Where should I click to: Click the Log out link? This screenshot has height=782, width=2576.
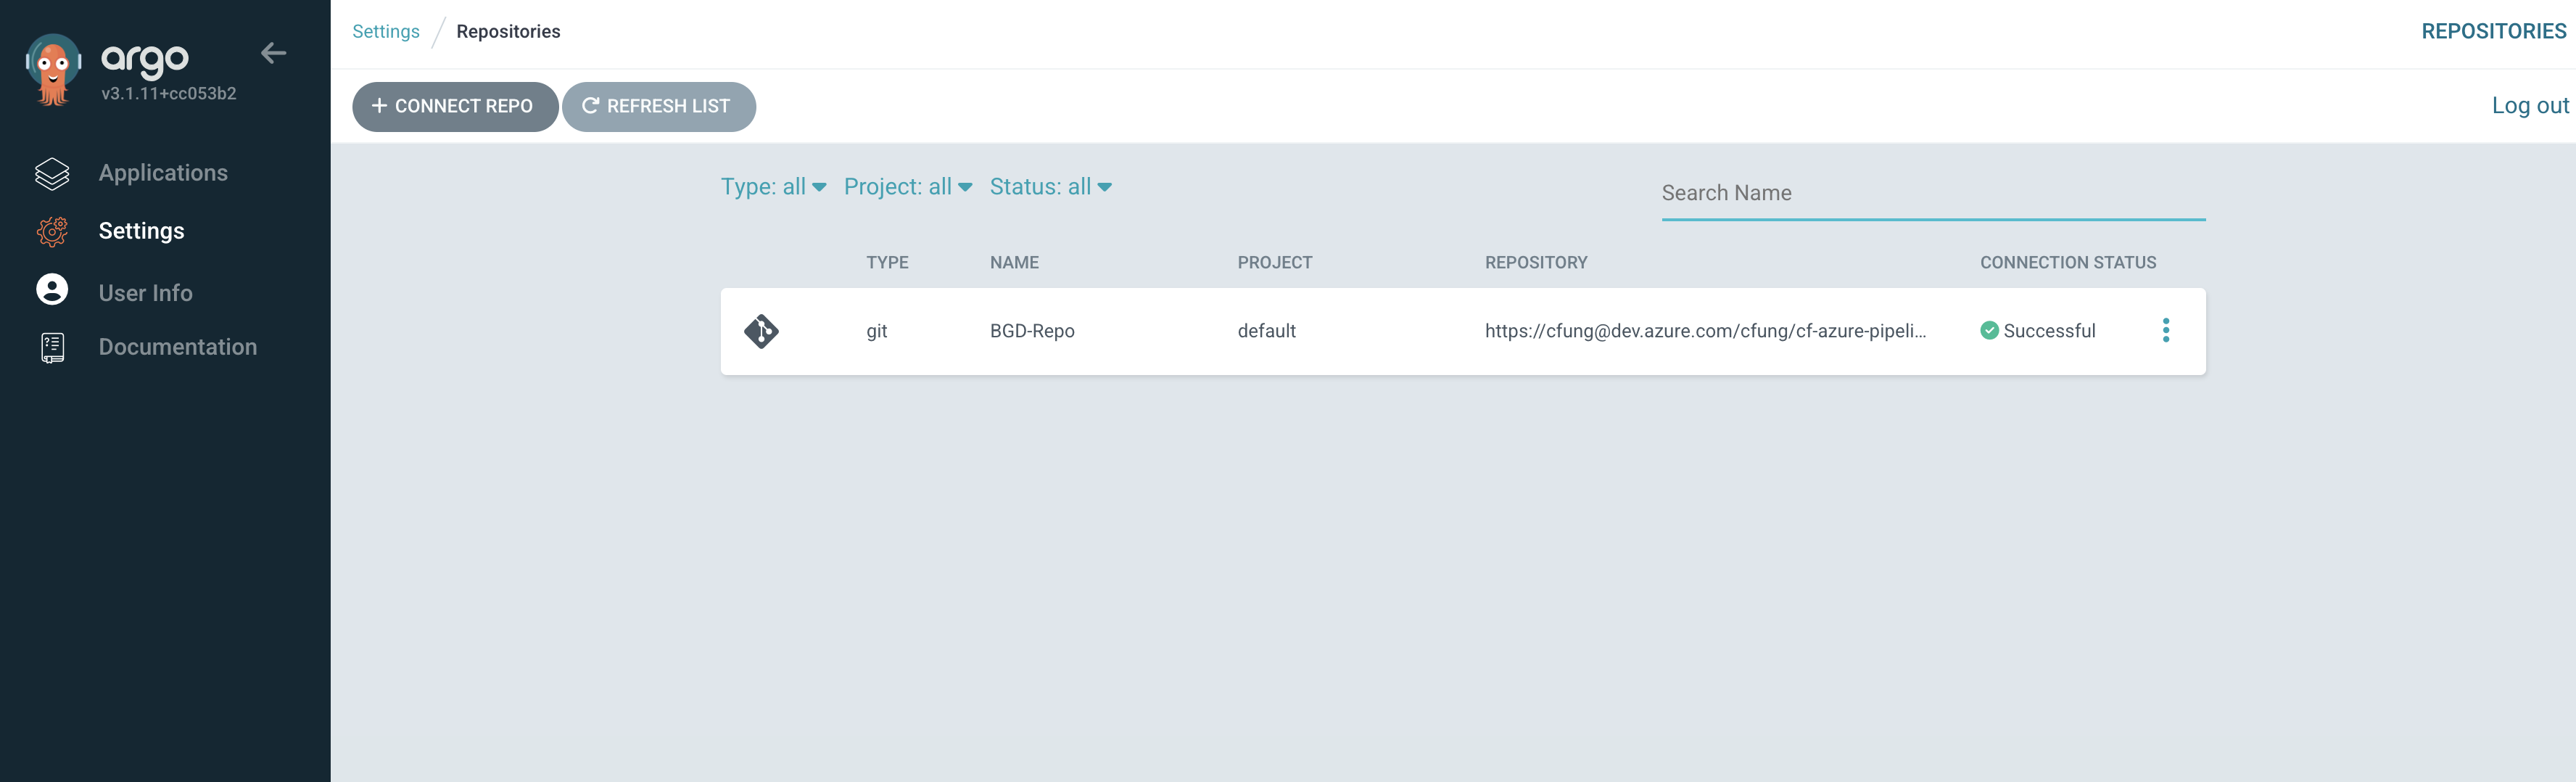point(2529,106)
